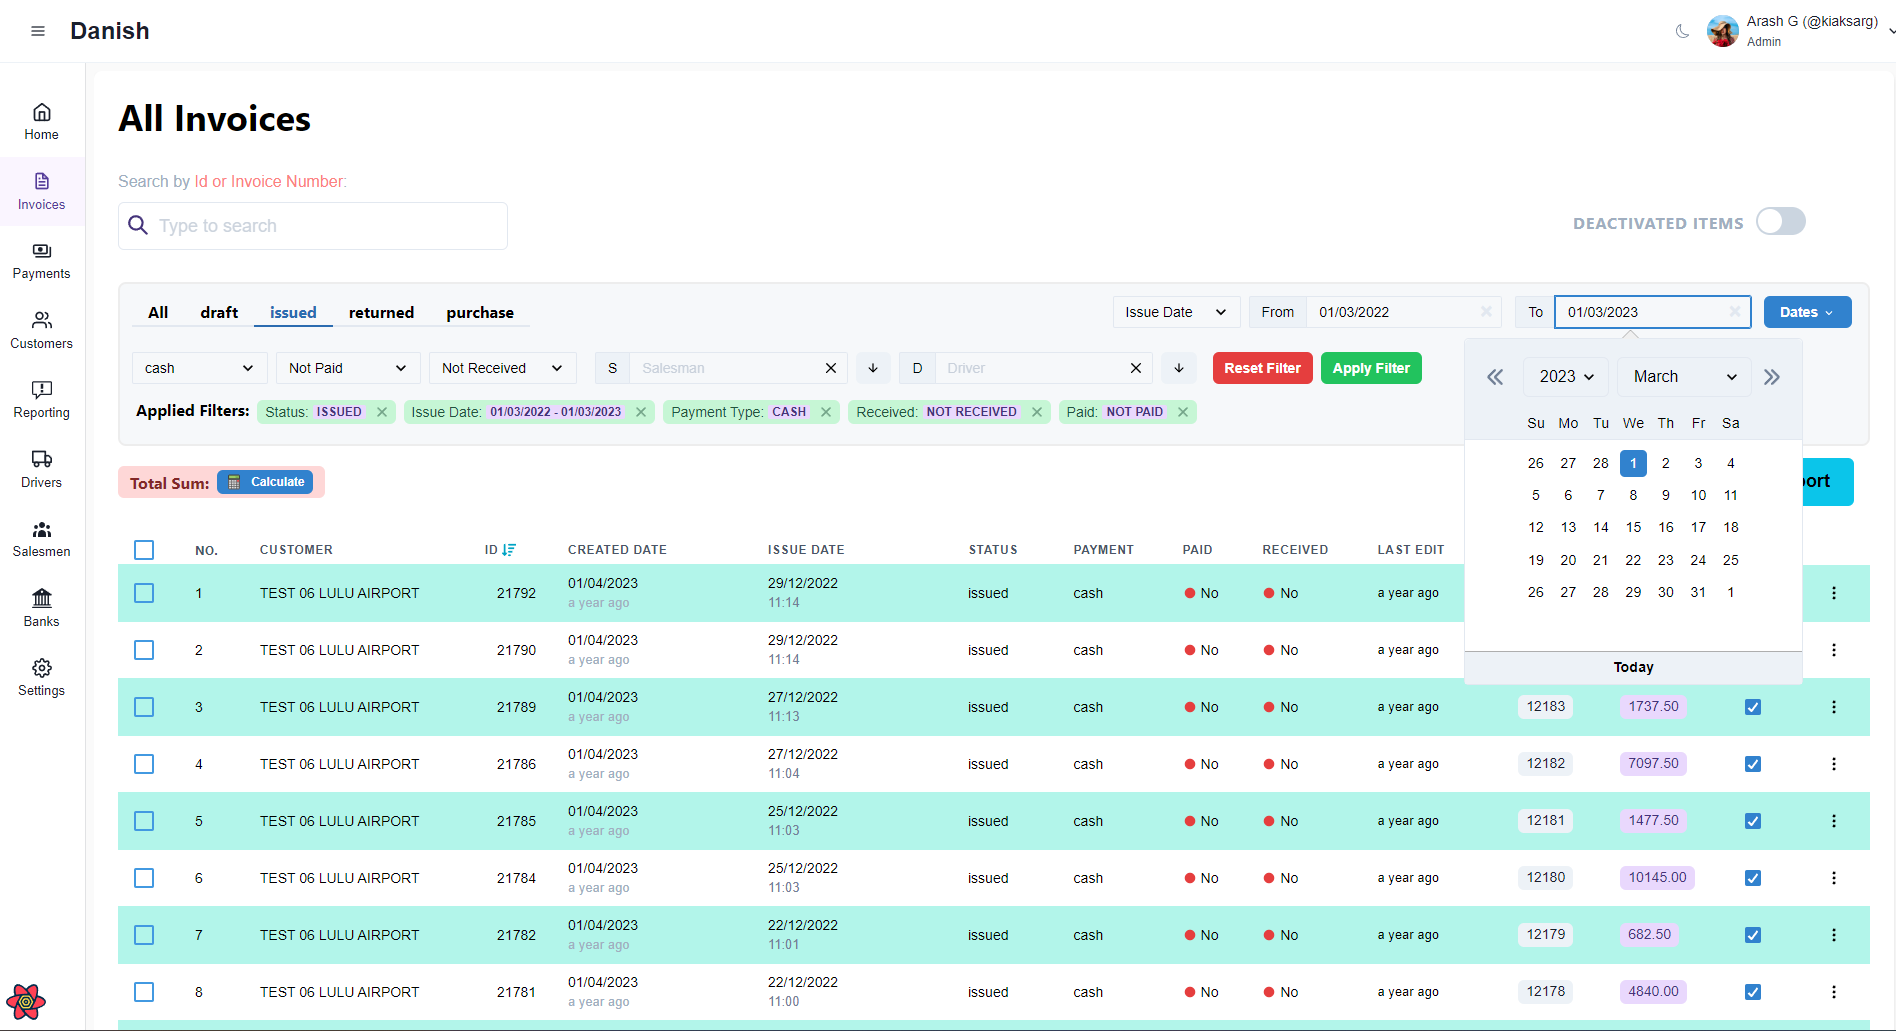Screen dimensions: 1896x1031
Task: Open Banks in sidebar
Action: [42, 609]
